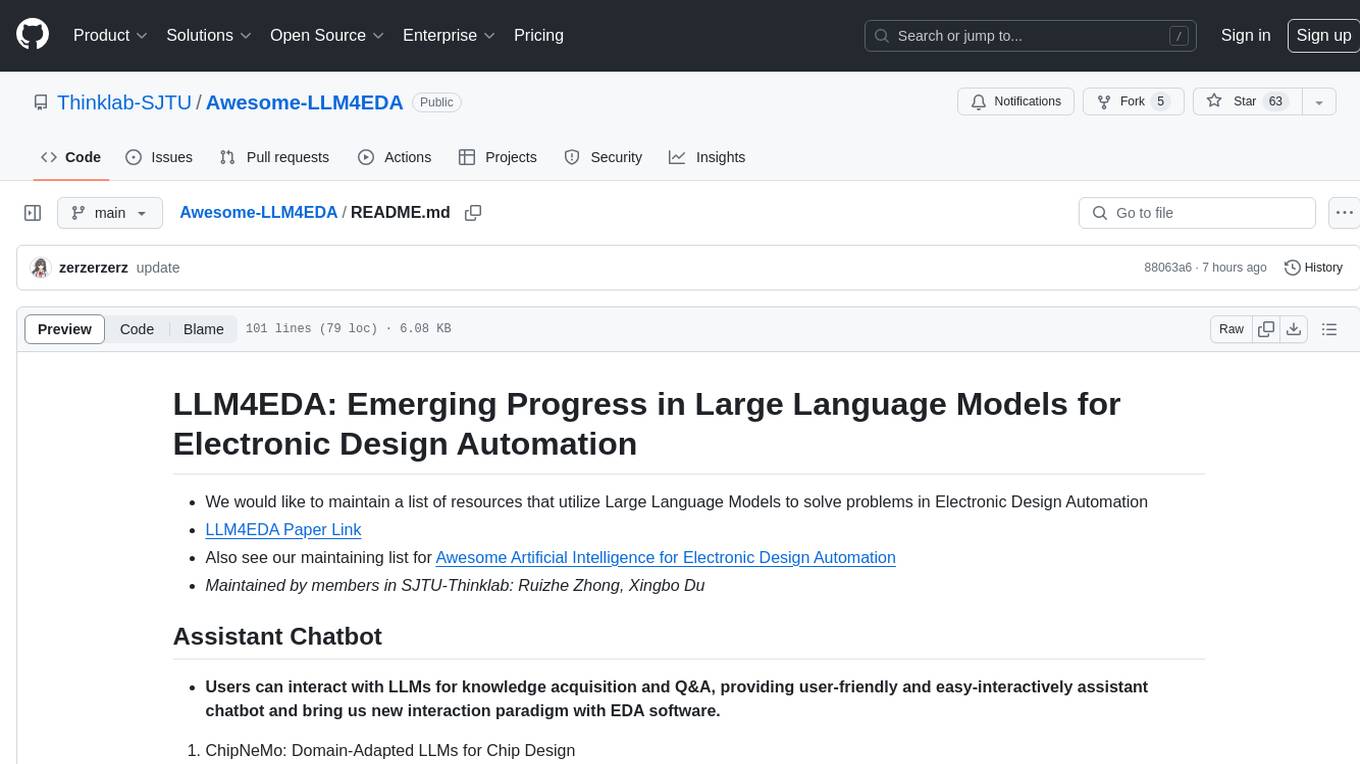Click the Go to file search field
Viewport: 1360px width, 764px height.
pos(1197,213)
